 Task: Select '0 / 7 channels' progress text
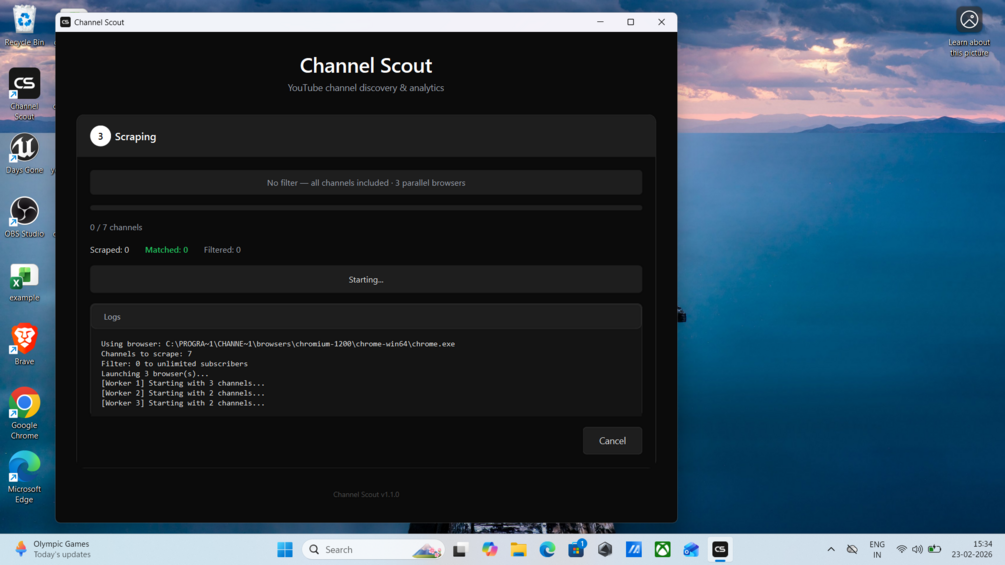pyautogui.click(x=116, y=227)
